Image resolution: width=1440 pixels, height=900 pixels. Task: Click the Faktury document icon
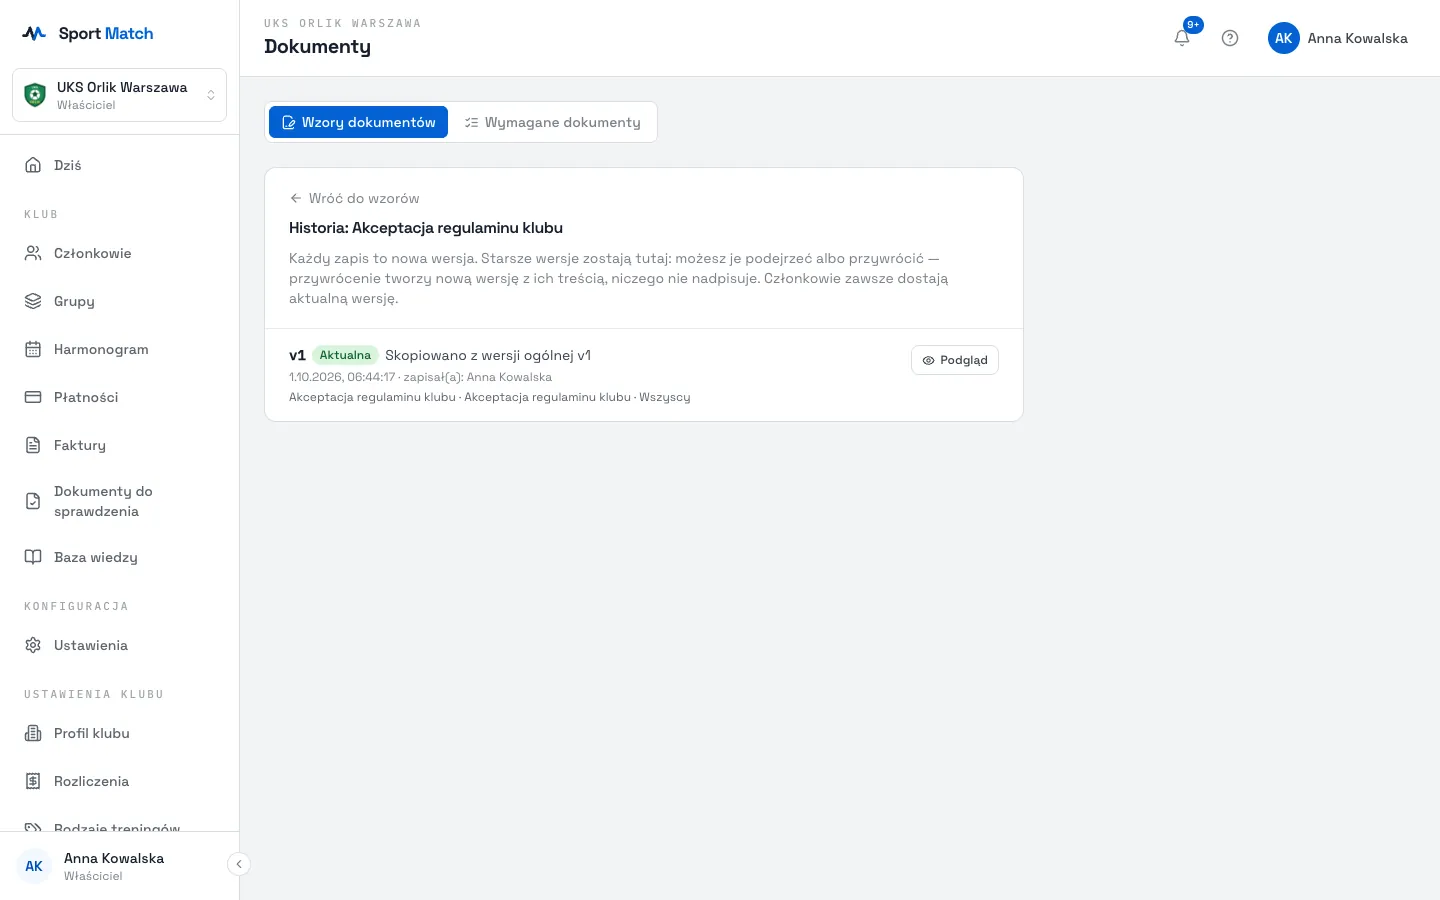tap(33, 445)
